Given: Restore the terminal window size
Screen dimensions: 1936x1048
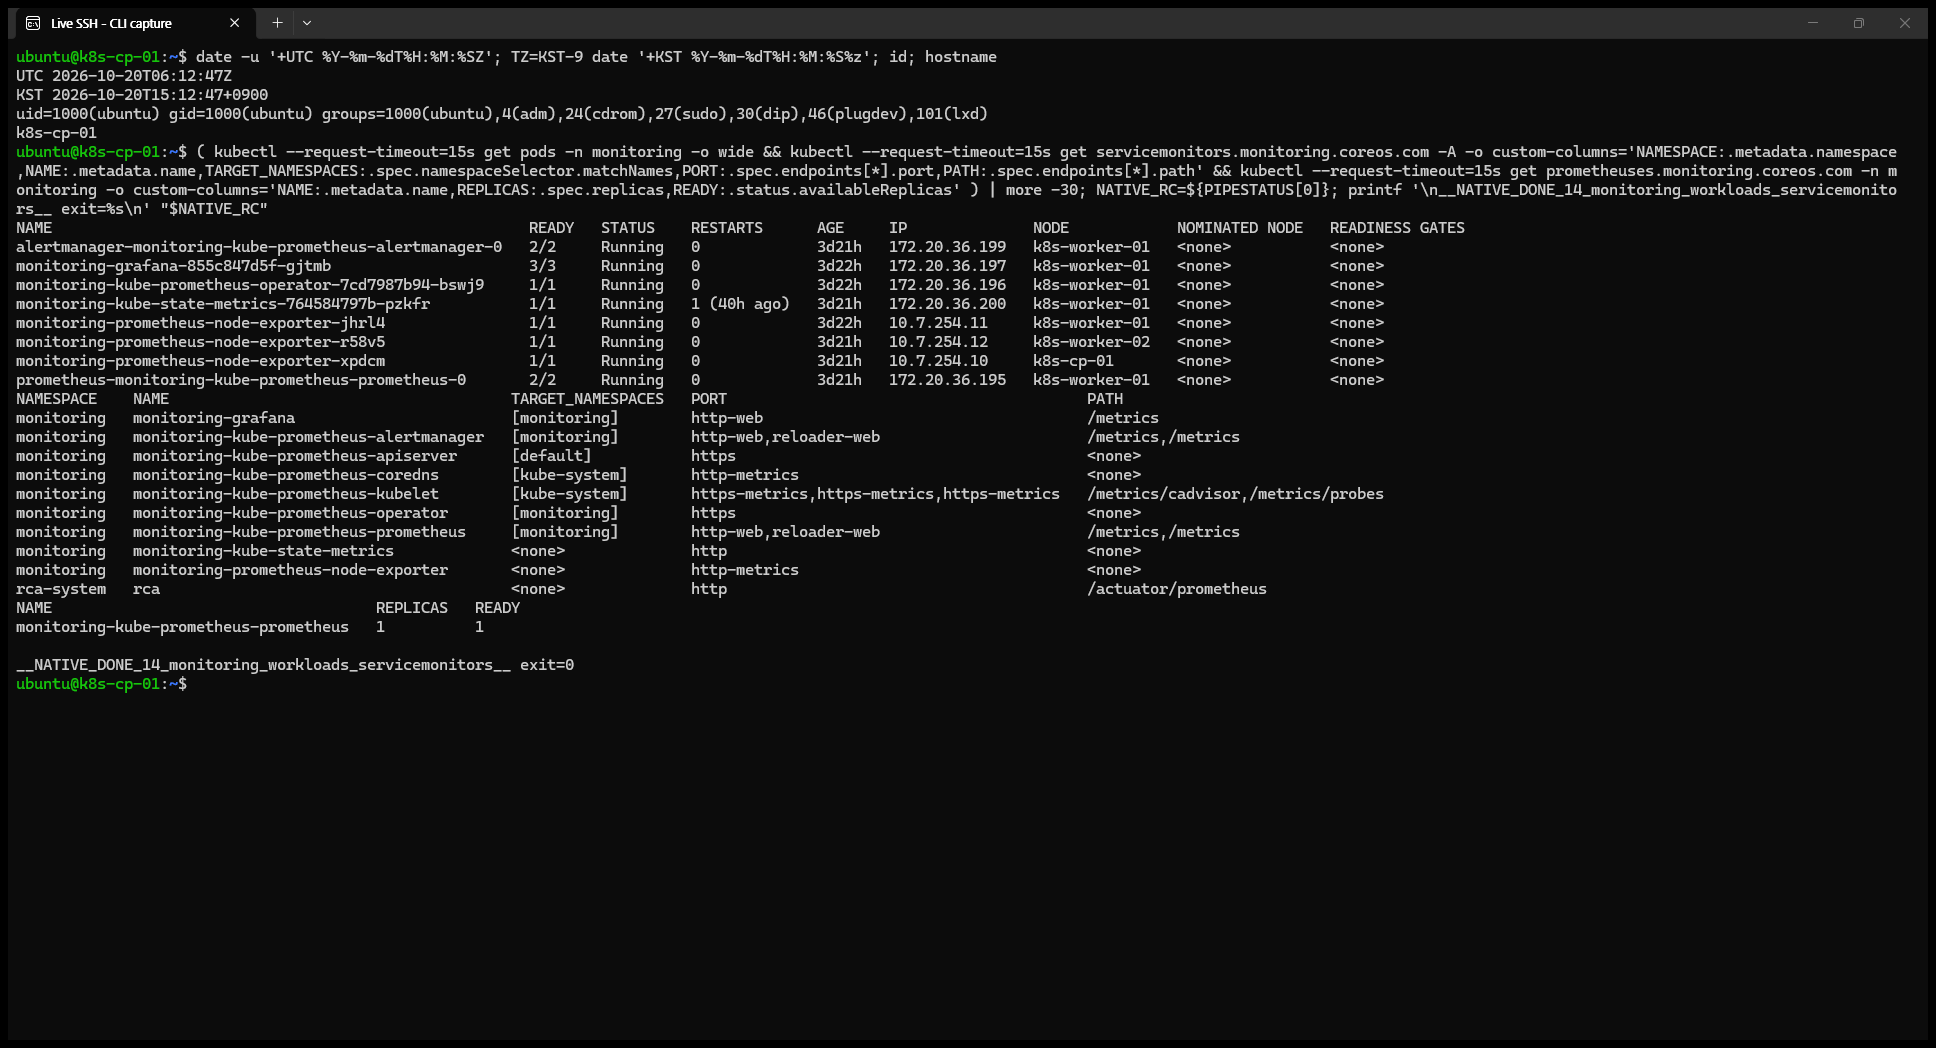Looking at the screenshot, I should [x=1858, y=23].
